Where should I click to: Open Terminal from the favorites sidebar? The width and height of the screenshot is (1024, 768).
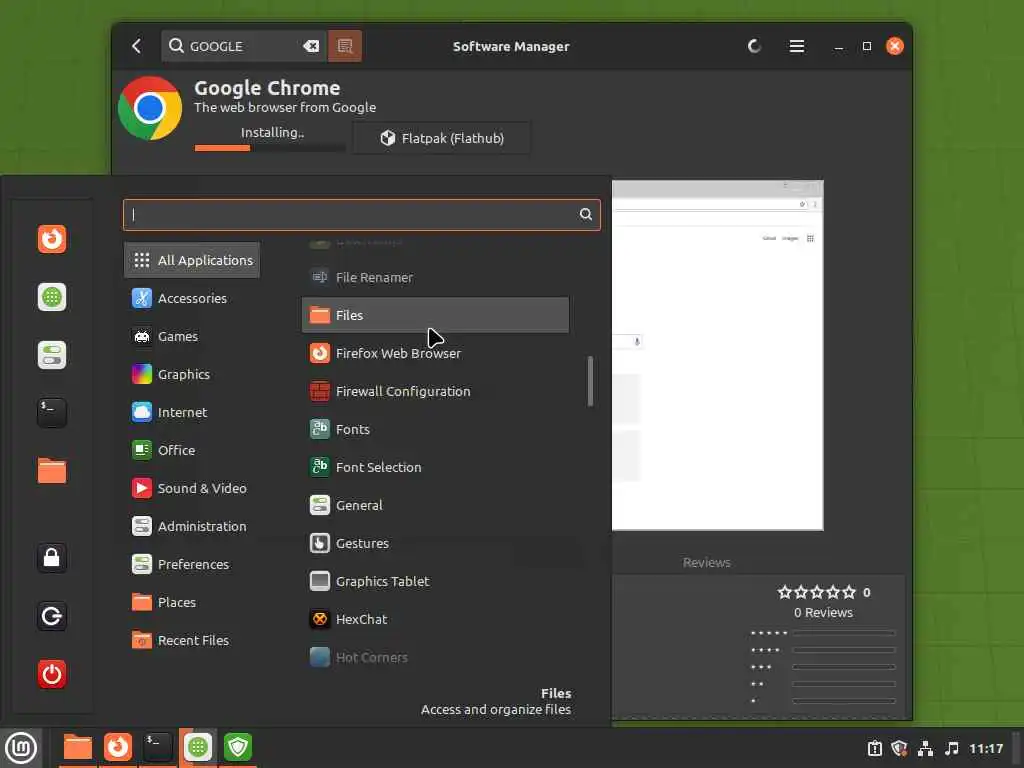(x=52, y=413)
